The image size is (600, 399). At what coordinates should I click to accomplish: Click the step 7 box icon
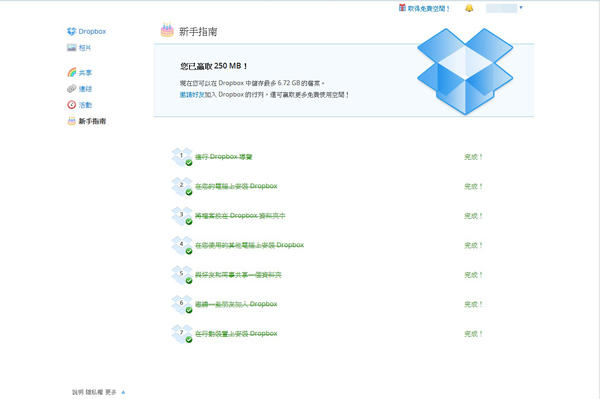coord(182,334)
